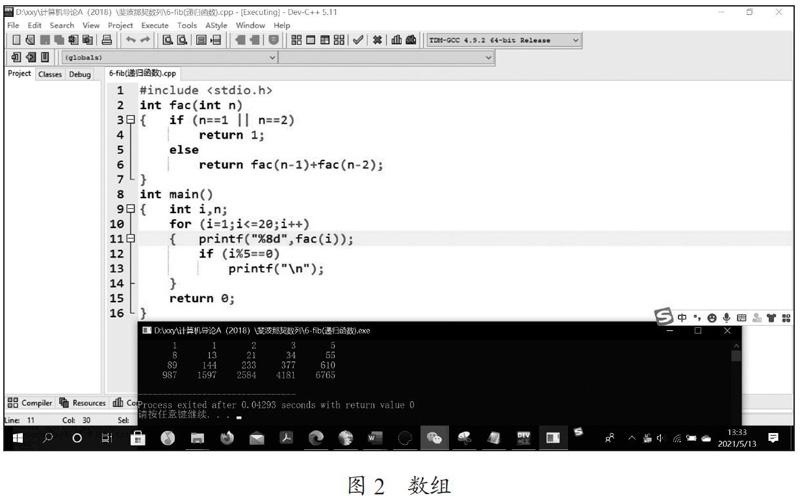The image size is (800, 500).
Task: Open the Search menu
Action: [62, 25]
